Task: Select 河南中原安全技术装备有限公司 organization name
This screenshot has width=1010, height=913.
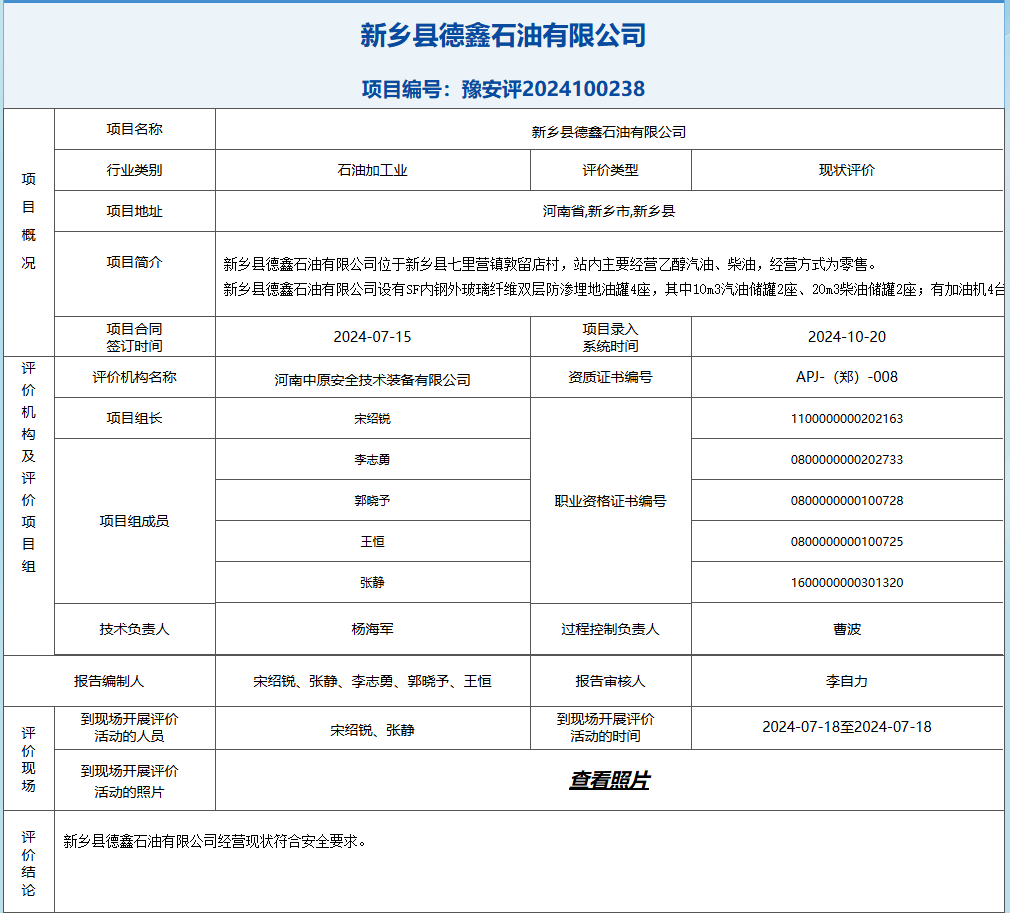Action: click(x=372, y=380)
